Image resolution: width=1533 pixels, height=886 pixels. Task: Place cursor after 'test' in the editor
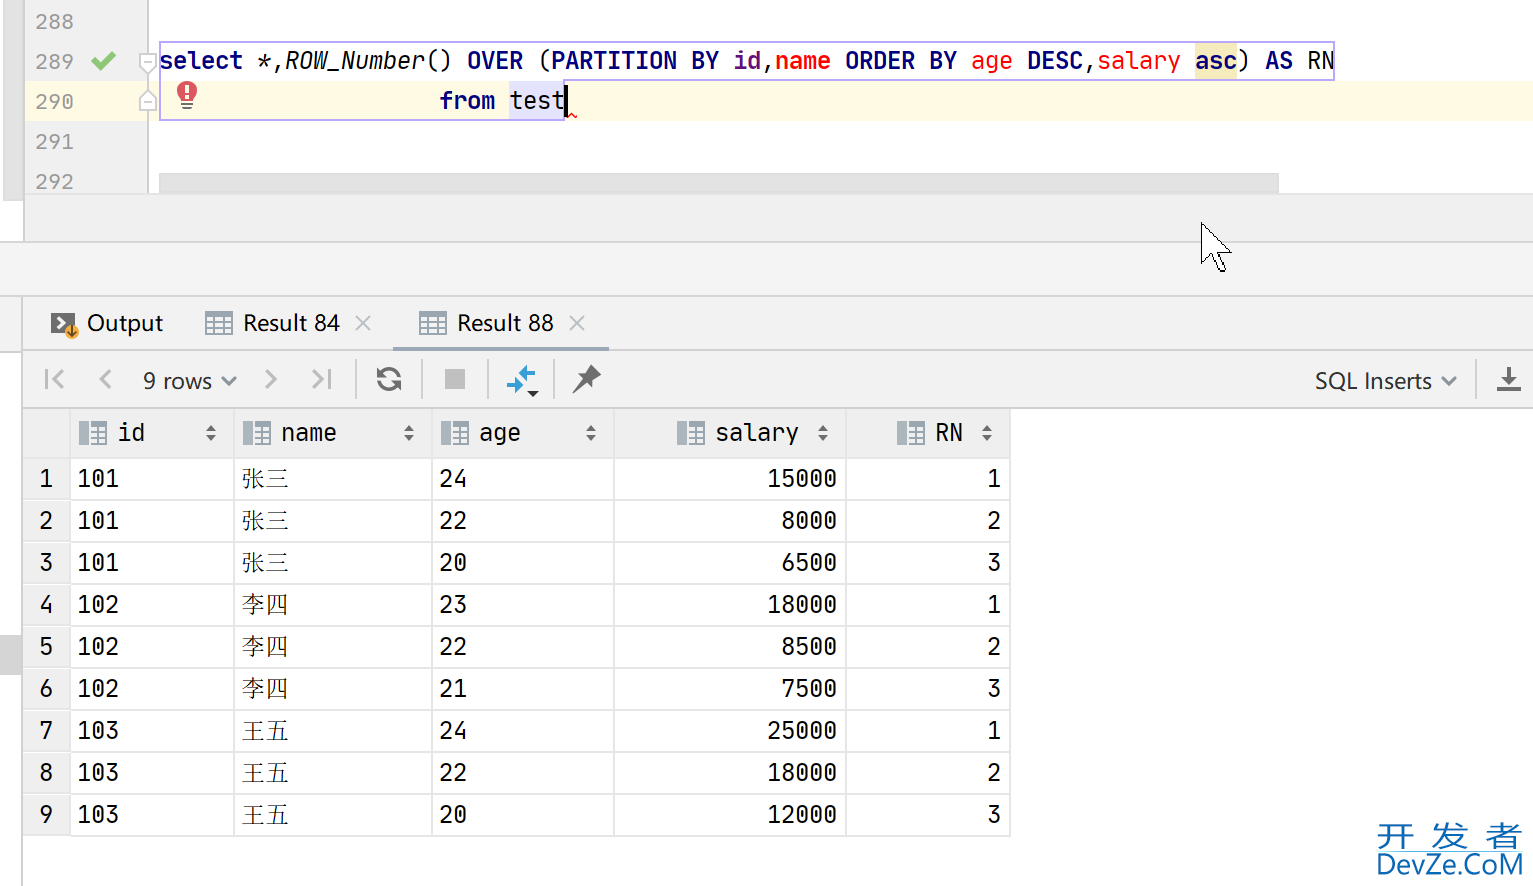click(566, 101)
